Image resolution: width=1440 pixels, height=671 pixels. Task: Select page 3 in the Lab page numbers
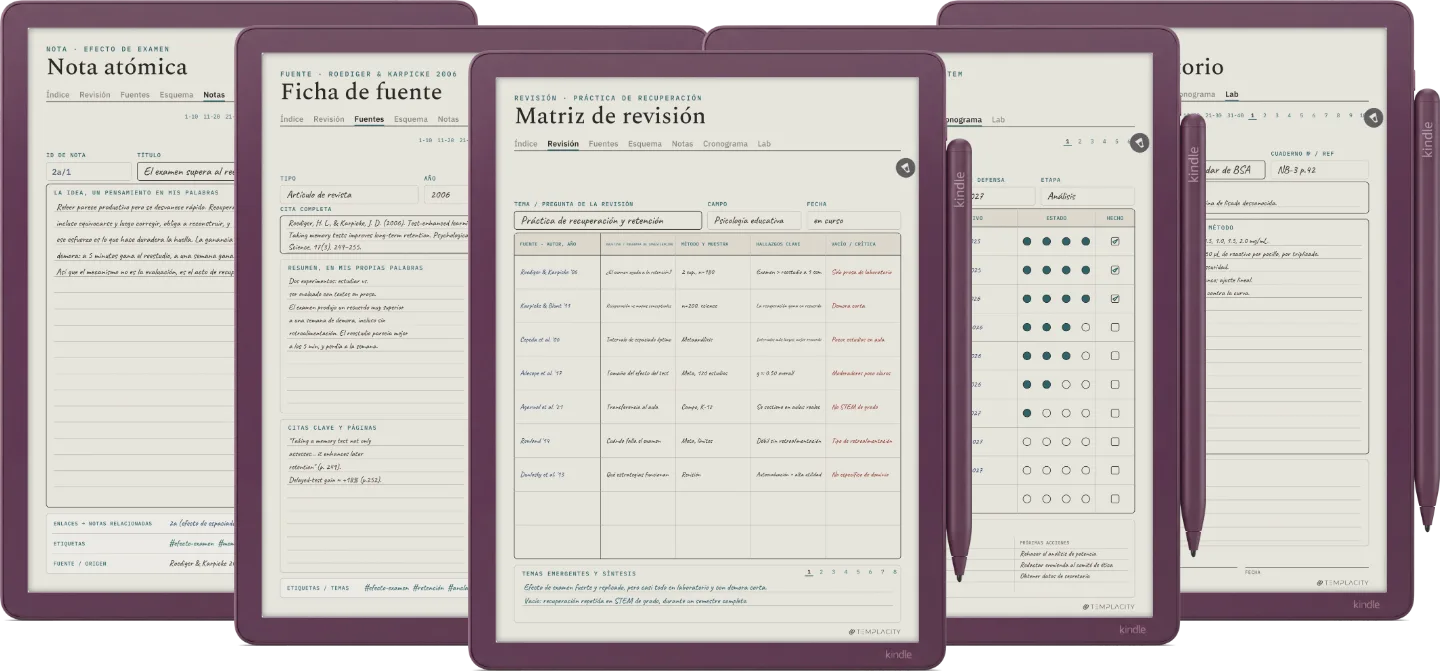[1276, 115]
